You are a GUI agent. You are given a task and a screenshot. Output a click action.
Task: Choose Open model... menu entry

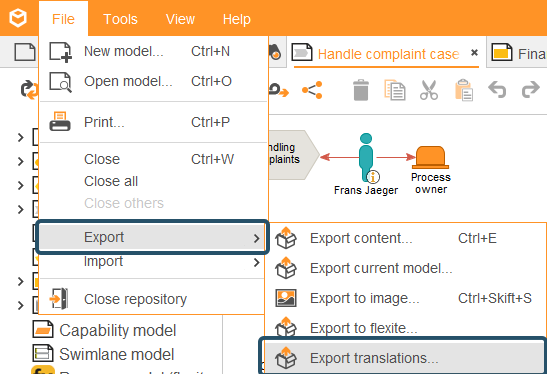point(153,81)
